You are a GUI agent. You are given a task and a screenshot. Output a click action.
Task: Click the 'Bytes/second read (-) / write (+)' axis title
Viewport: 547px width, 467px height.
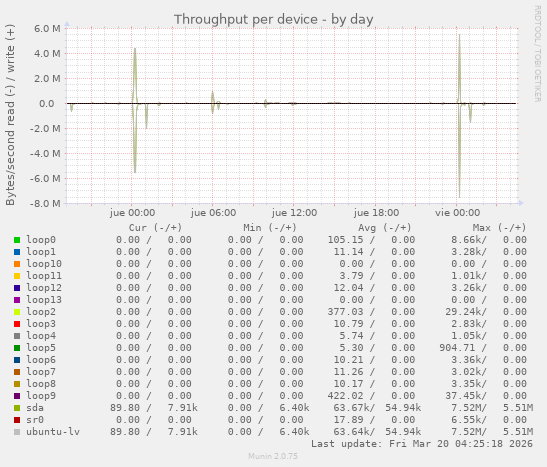[x=10, y=115]
